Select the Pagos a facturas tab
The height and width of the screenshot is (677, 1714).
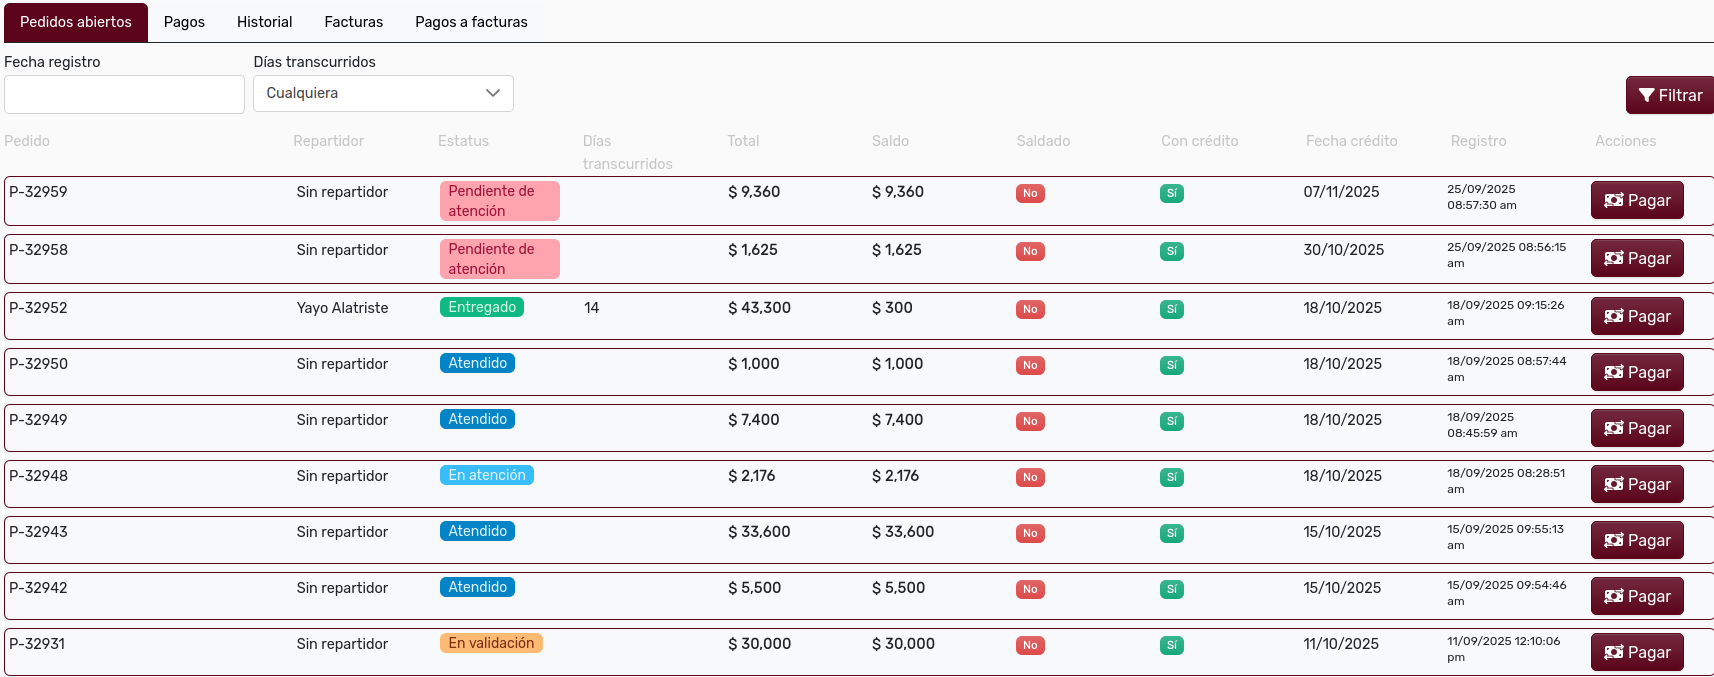pyautogui.click(x=471, y=22)
